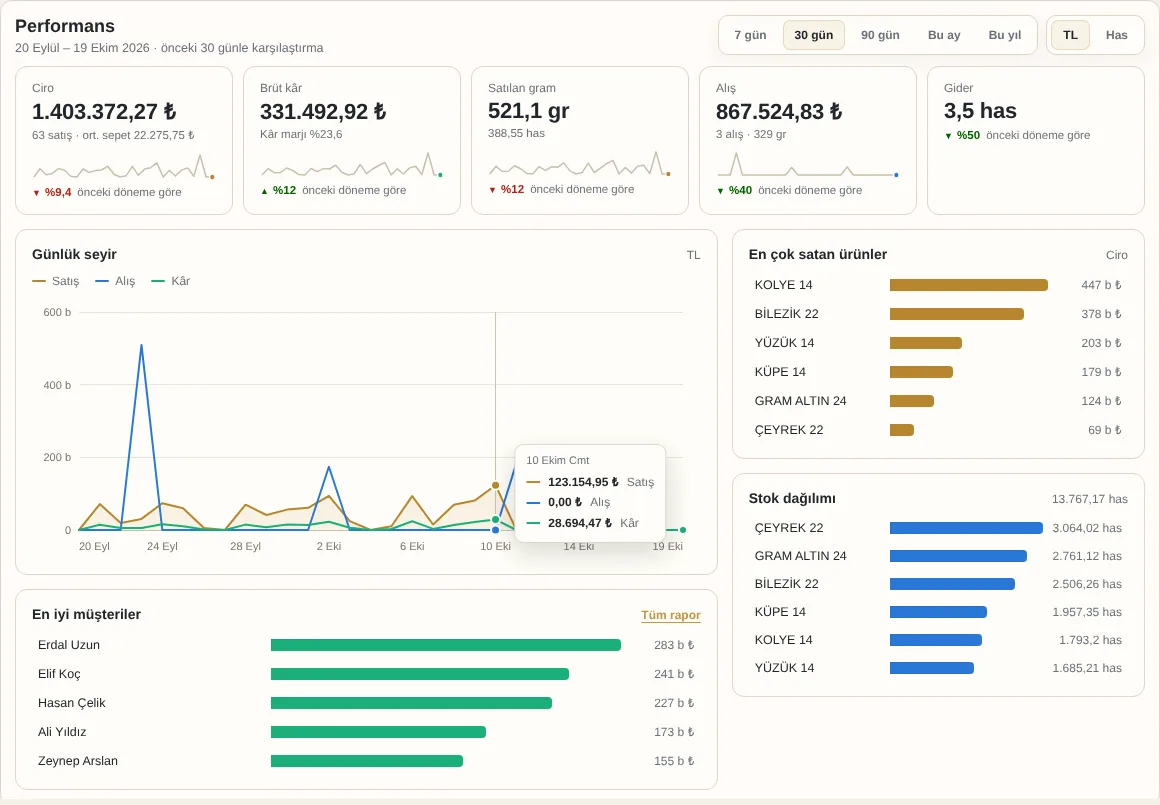Click the KÜPE 14 stock value 1.957,35 has
The image size is (1160, 805).
(1087, 612)
